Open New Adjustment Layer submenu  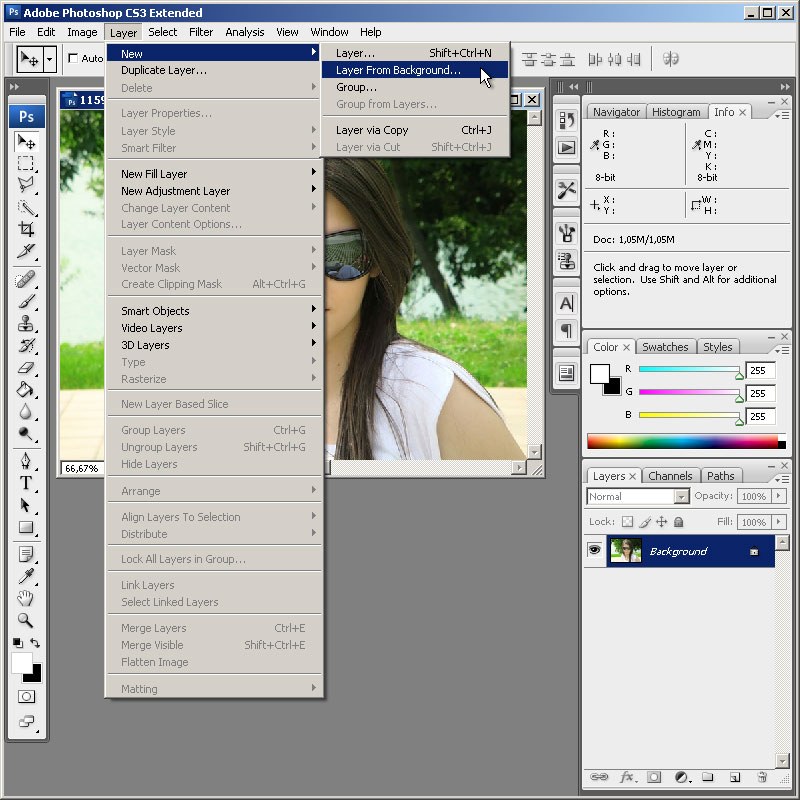tap(215, 191)
